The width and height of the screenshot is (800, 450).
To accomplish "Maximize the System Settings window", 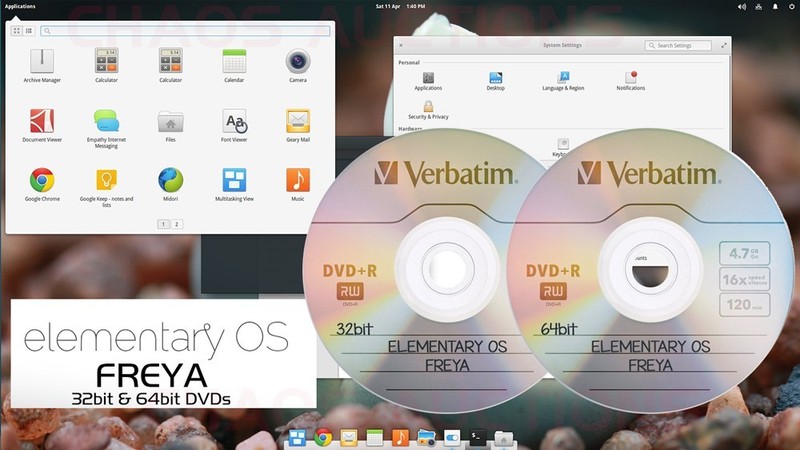I will coord(724,45).
